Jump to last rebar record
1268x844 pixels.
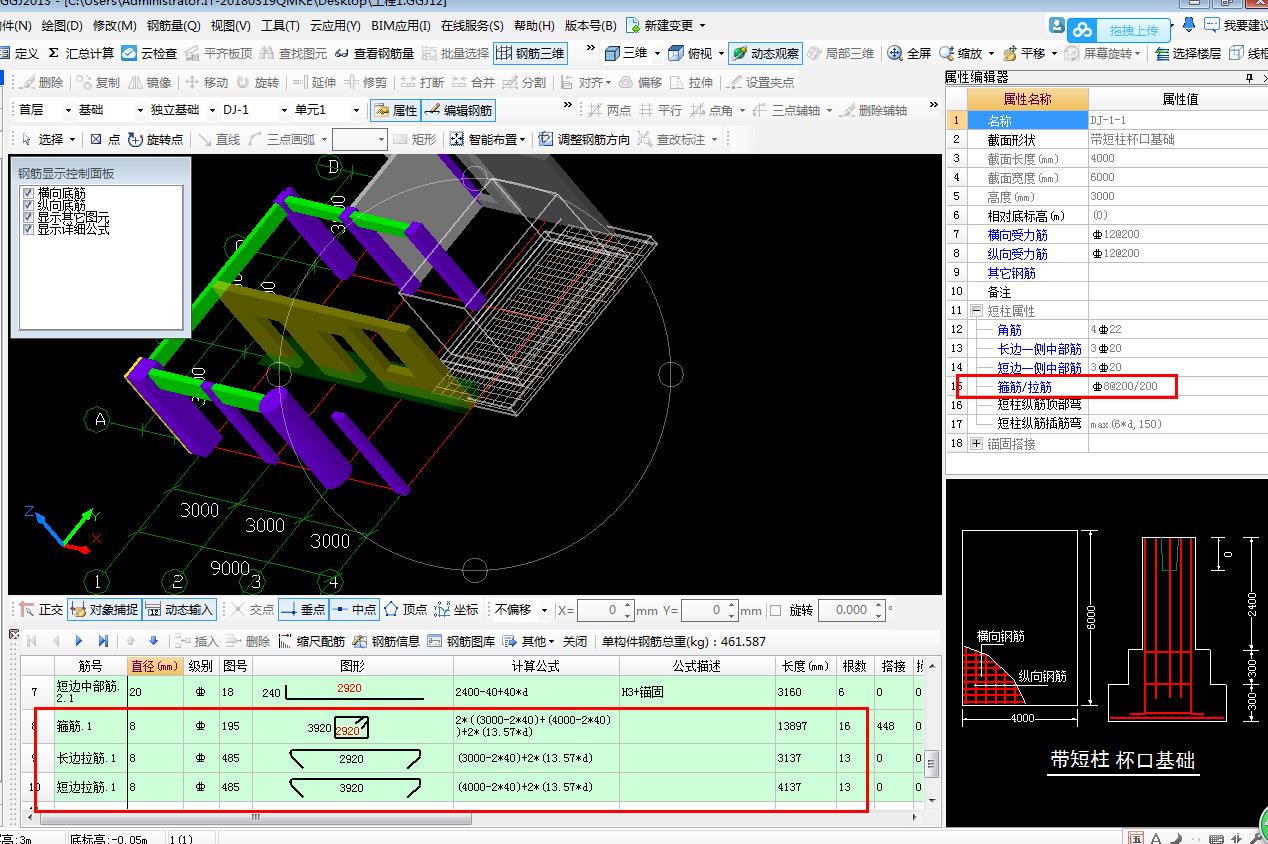(x=103, y=641)
